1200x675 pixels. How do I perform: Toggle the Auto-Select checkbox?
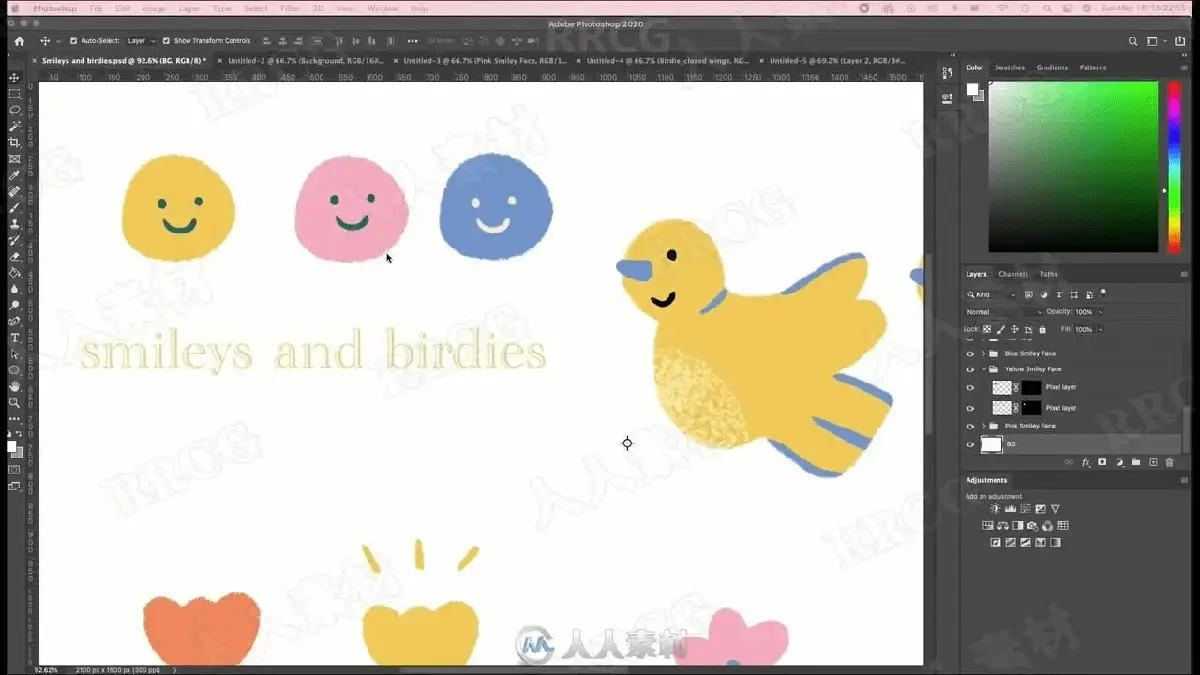tap(73, 41)
